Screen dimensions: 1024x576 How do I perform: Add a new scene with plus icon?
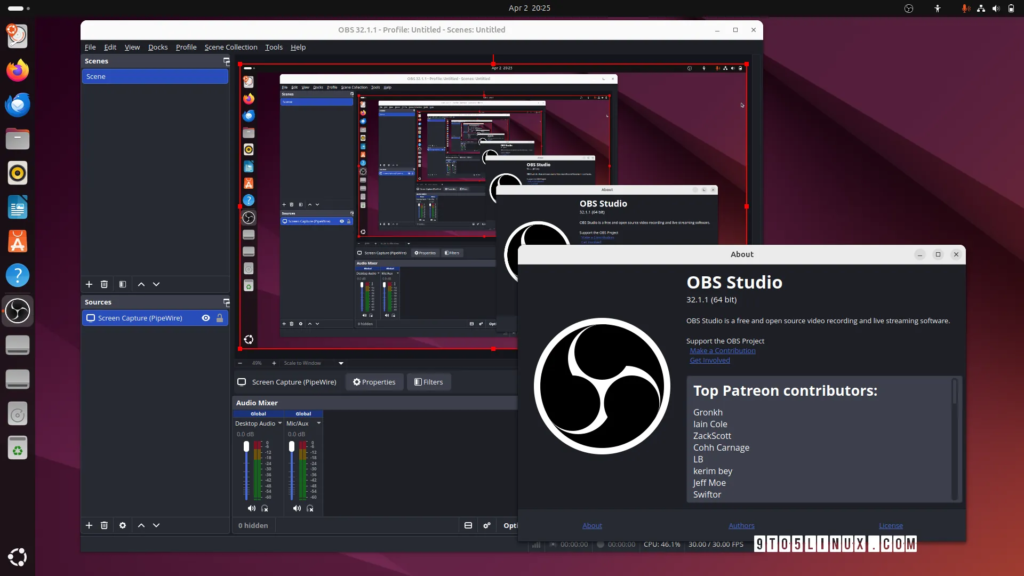(x=89, y=284)
